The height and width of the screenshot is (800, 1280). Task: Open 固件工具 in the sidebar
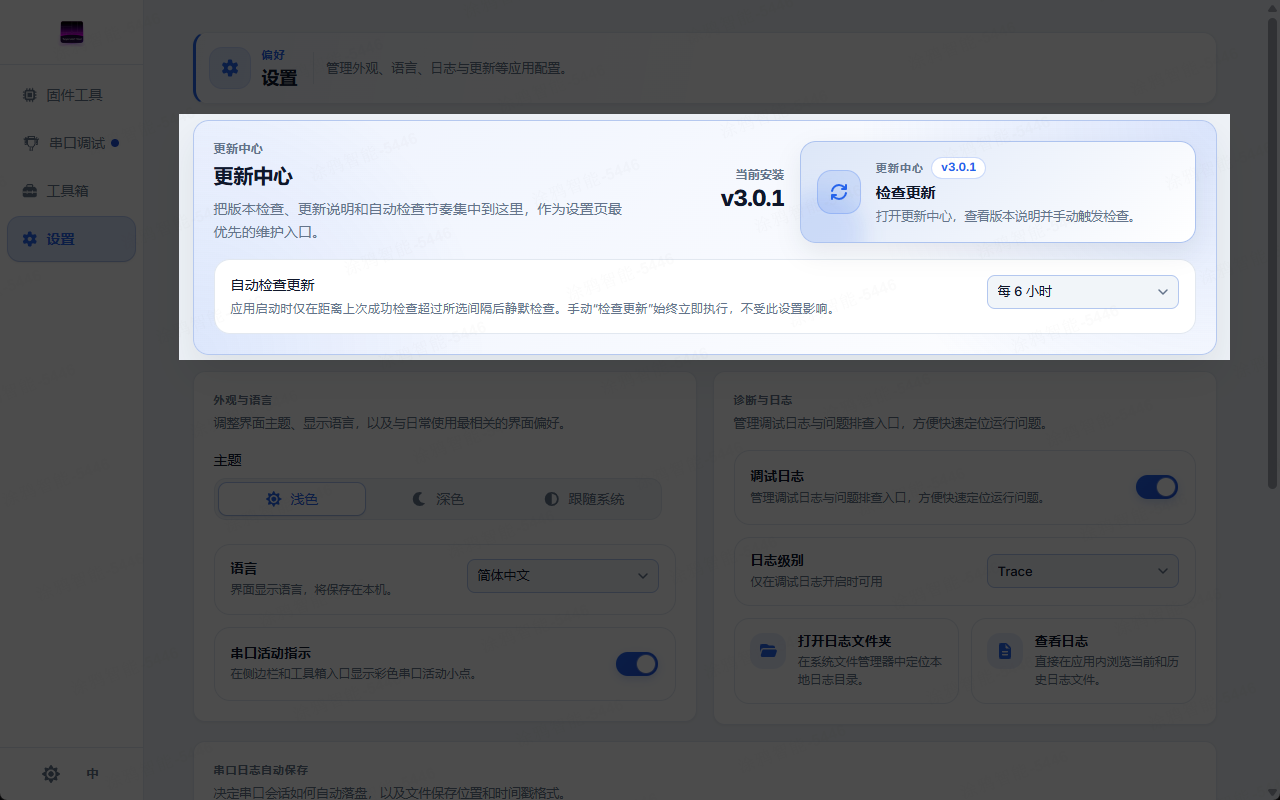(x=71, y=95)
